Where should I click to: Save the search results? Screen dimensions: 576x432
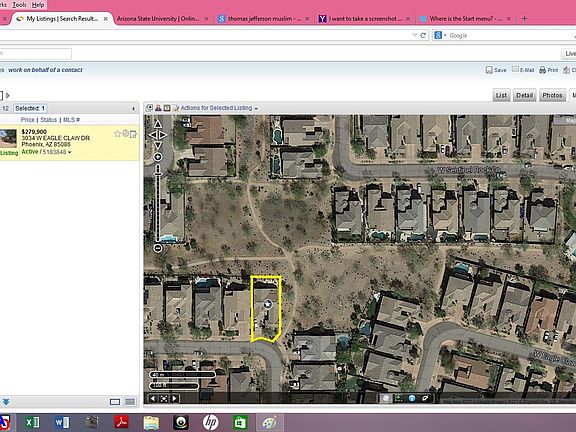click(496, 70)
